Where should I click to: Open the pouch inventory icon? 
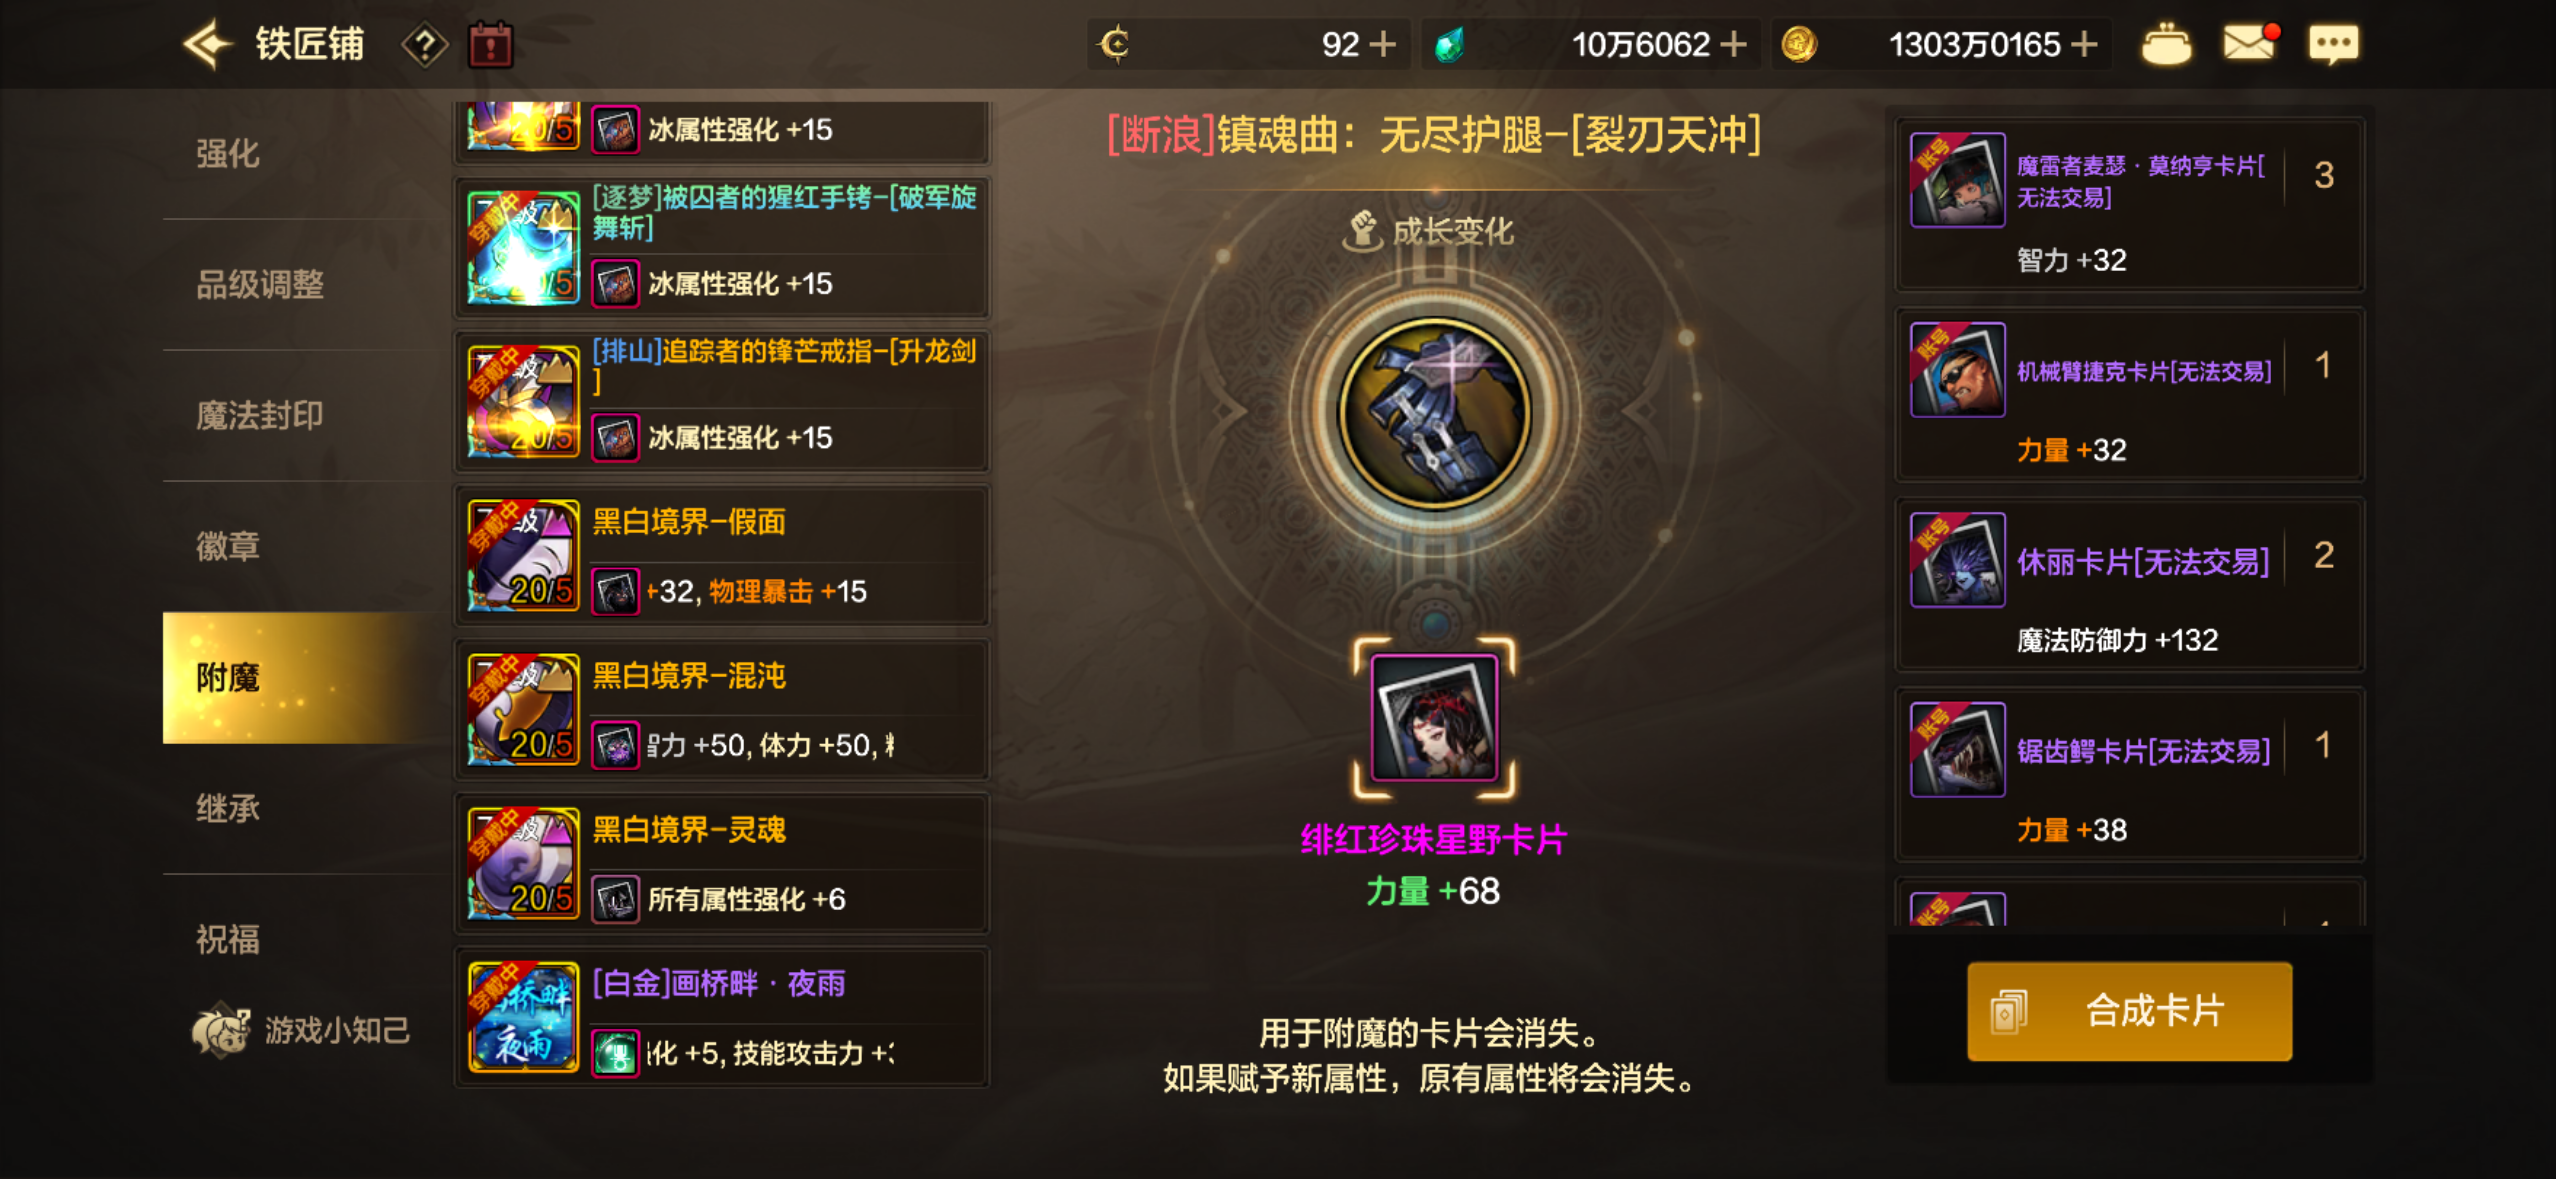tap(2166, 44)
